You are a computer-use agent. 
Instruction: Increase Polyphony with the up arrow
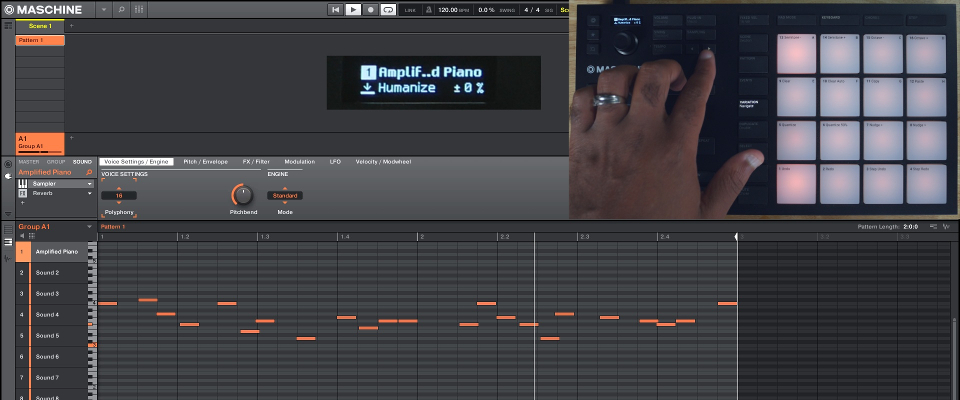[119, 189]
